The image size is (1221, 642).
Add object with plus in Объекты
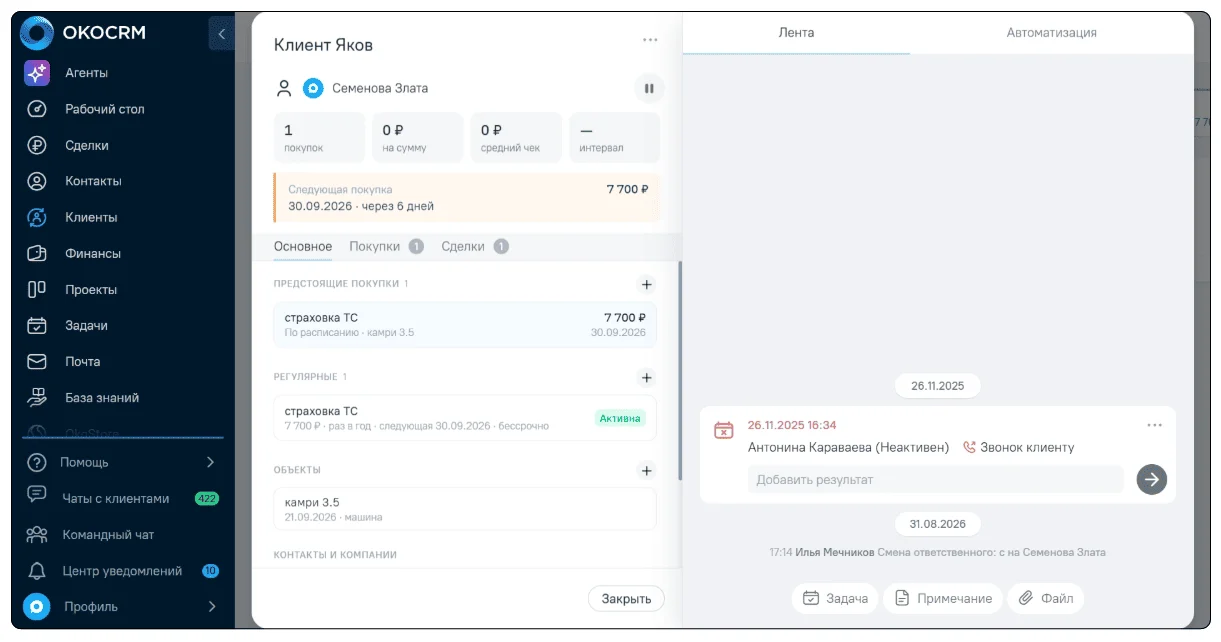click(x=647, y=470)
